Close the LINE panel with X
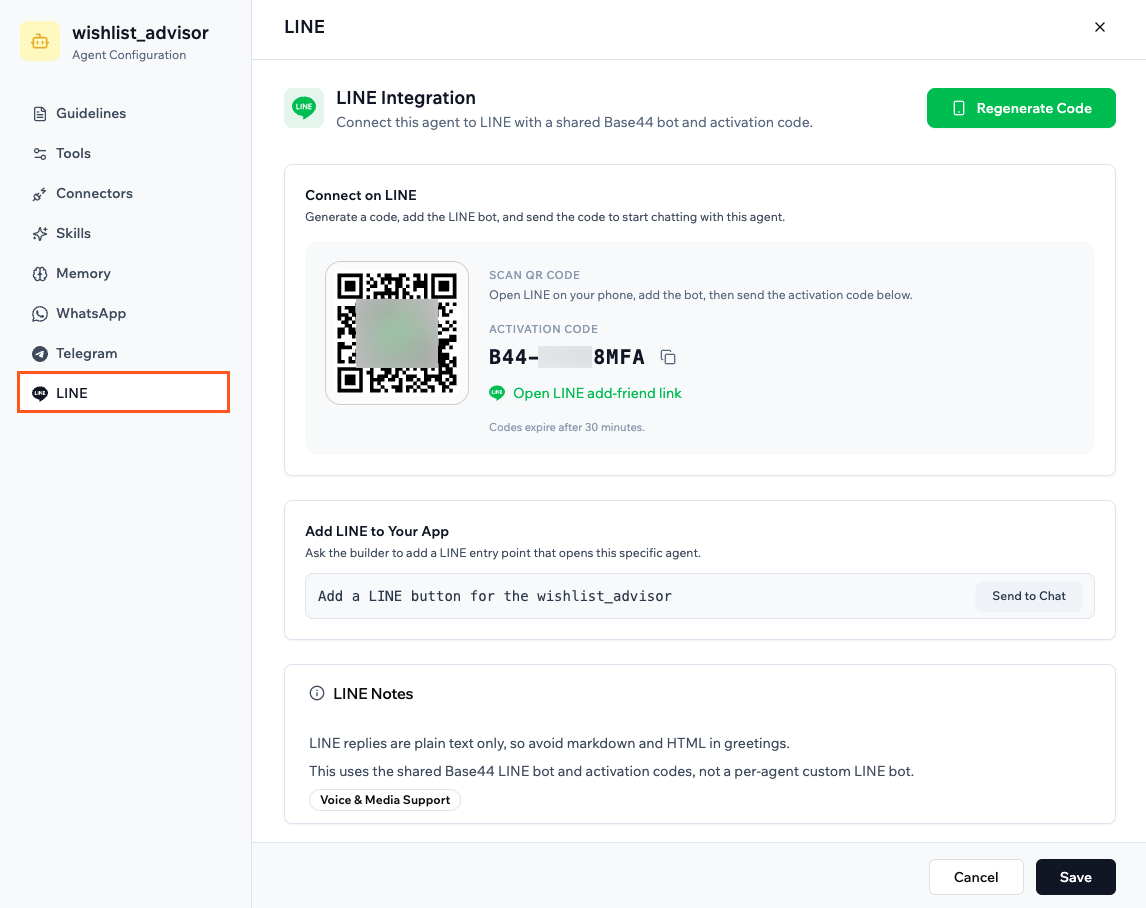This screenshot has height=908, width=1146. click(x=1099, y=27)
